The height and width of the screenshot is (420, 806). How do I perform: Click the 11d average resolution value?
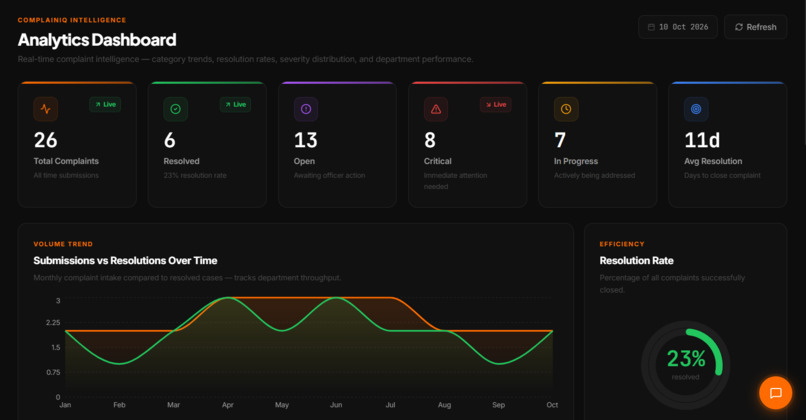[702, 140]
